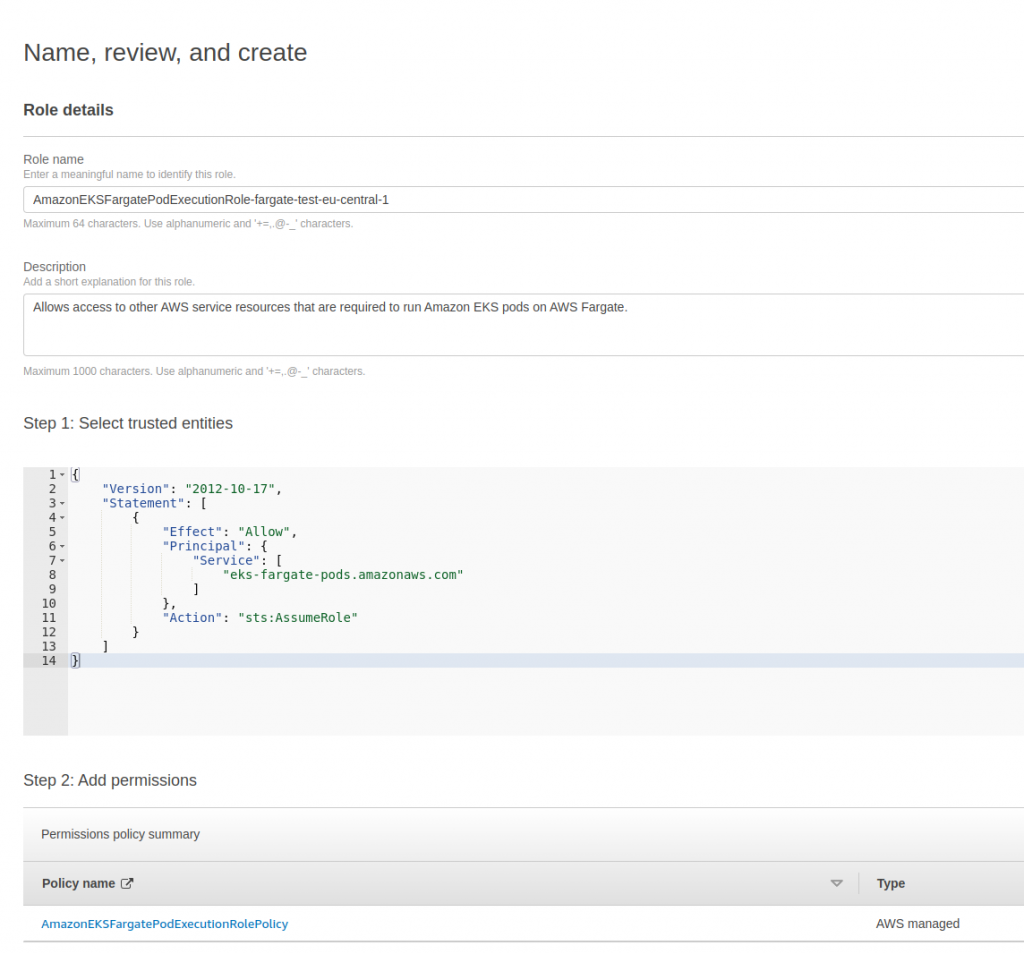
Task: Collapse the statement block fold arrow on line 4
Action: coord(62,517)
